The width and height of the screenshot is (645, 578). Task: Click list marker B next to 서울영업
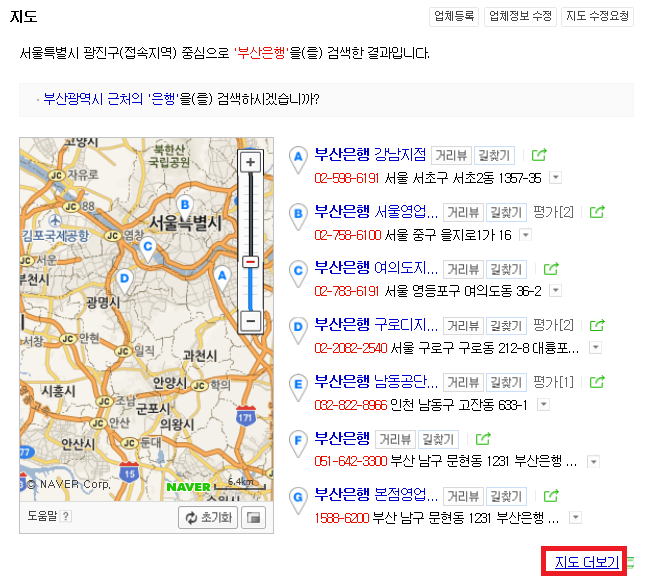click(298, 216)
